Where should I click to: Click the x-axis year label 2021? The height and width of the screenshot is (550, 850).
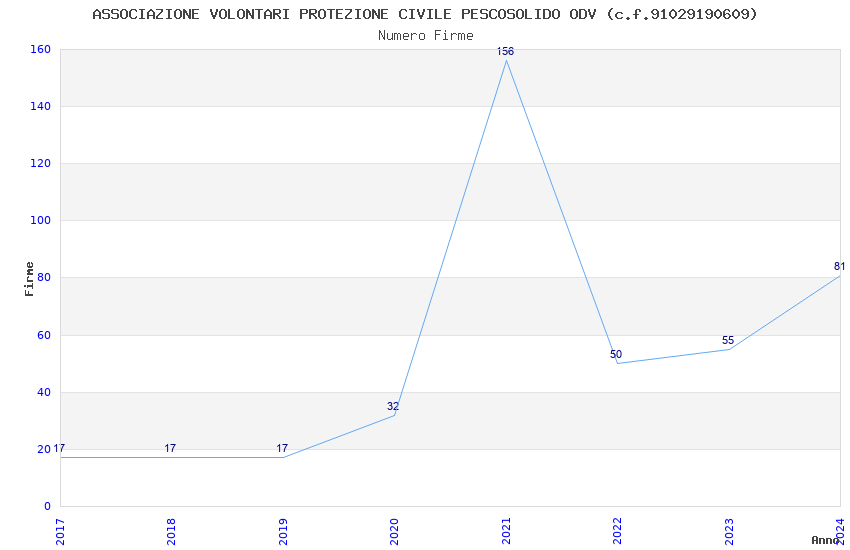506,532
